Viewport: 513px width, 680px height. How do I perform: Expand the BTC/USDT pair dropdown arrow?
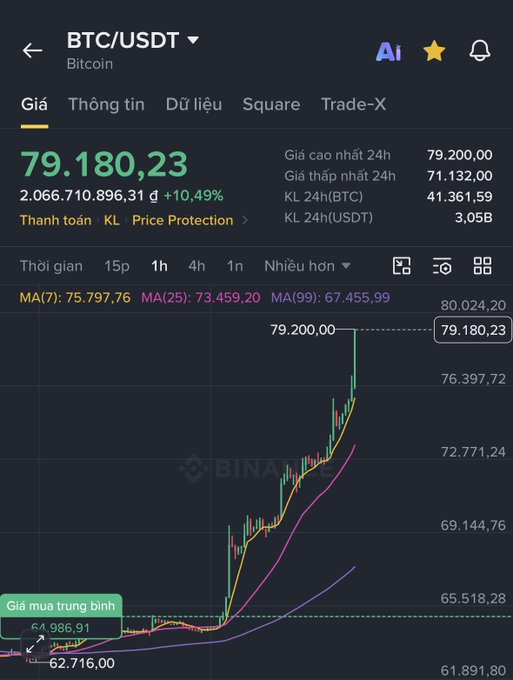click(x=193, y=40)
